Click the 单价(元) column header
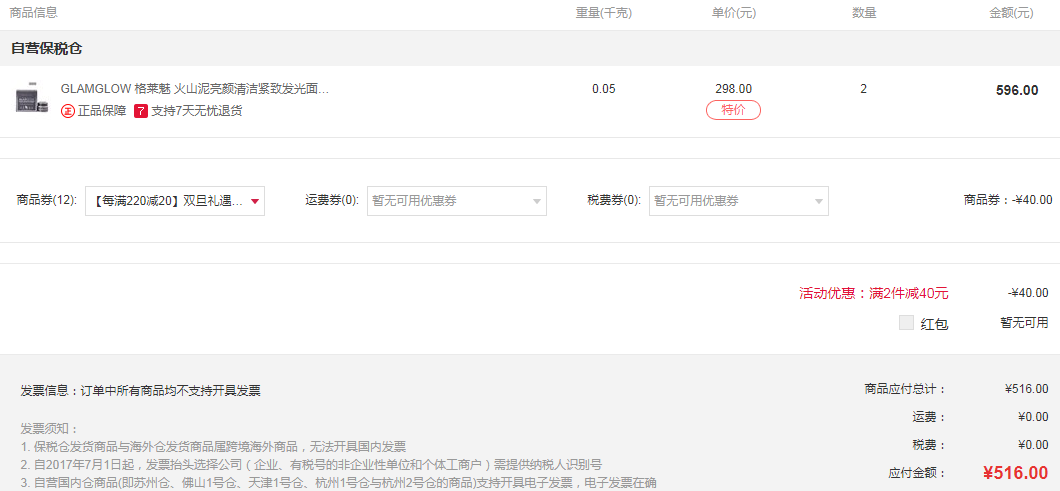The height and width of the screenshot is (491, 1060). click(x=733, y=13)
